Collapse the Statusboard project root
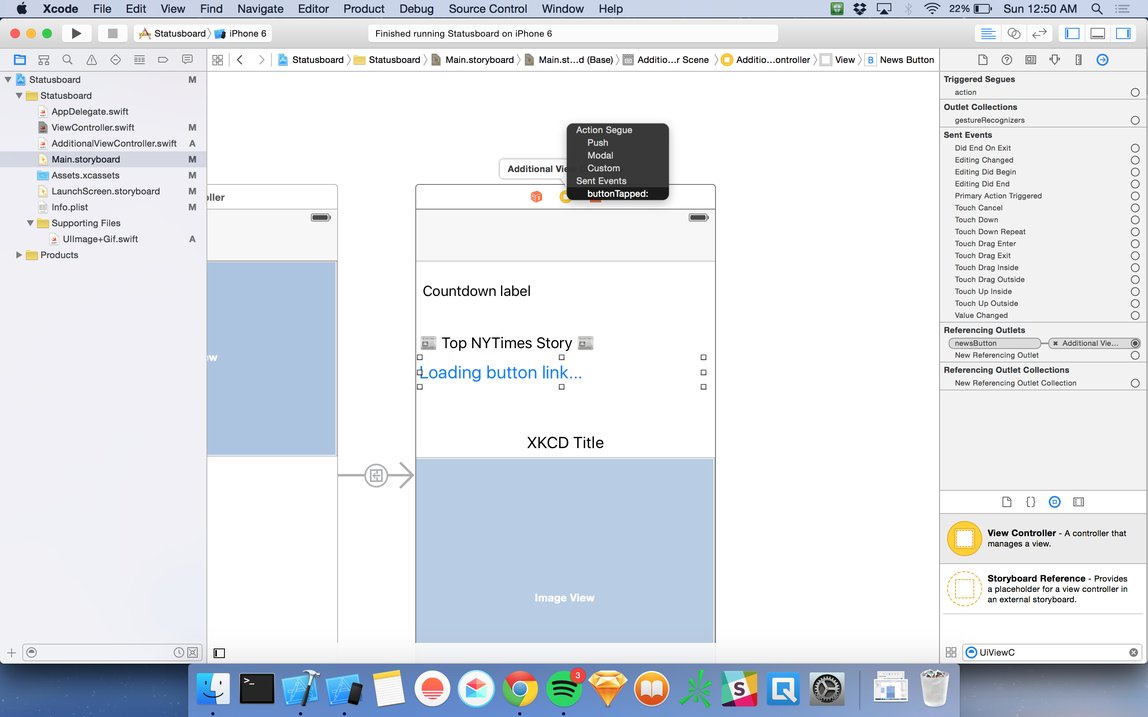1148x717 pixels. (8, 79)
